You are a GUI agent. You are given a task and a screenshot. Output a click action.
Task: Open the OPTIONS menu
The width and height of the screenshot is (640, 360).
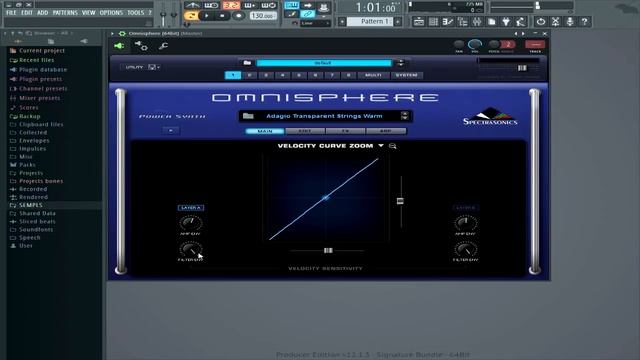click(x=111, y=13)
